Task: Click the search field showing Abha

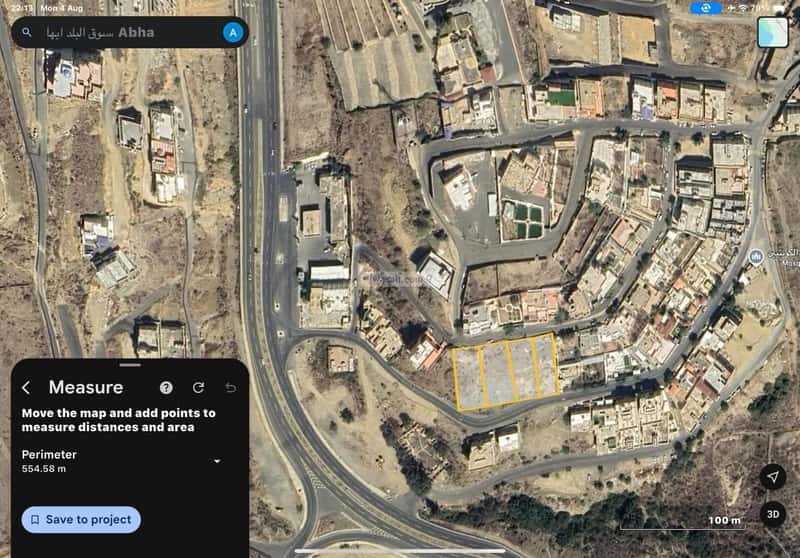Action: 130,33
